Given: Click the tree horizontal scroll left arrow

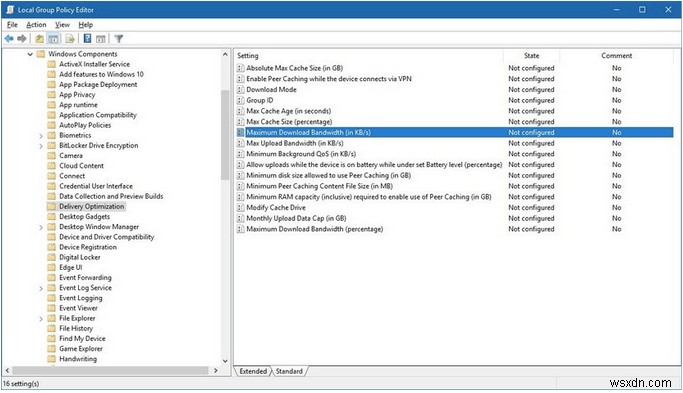Looking at the screenshot, I should pos(7,370).
